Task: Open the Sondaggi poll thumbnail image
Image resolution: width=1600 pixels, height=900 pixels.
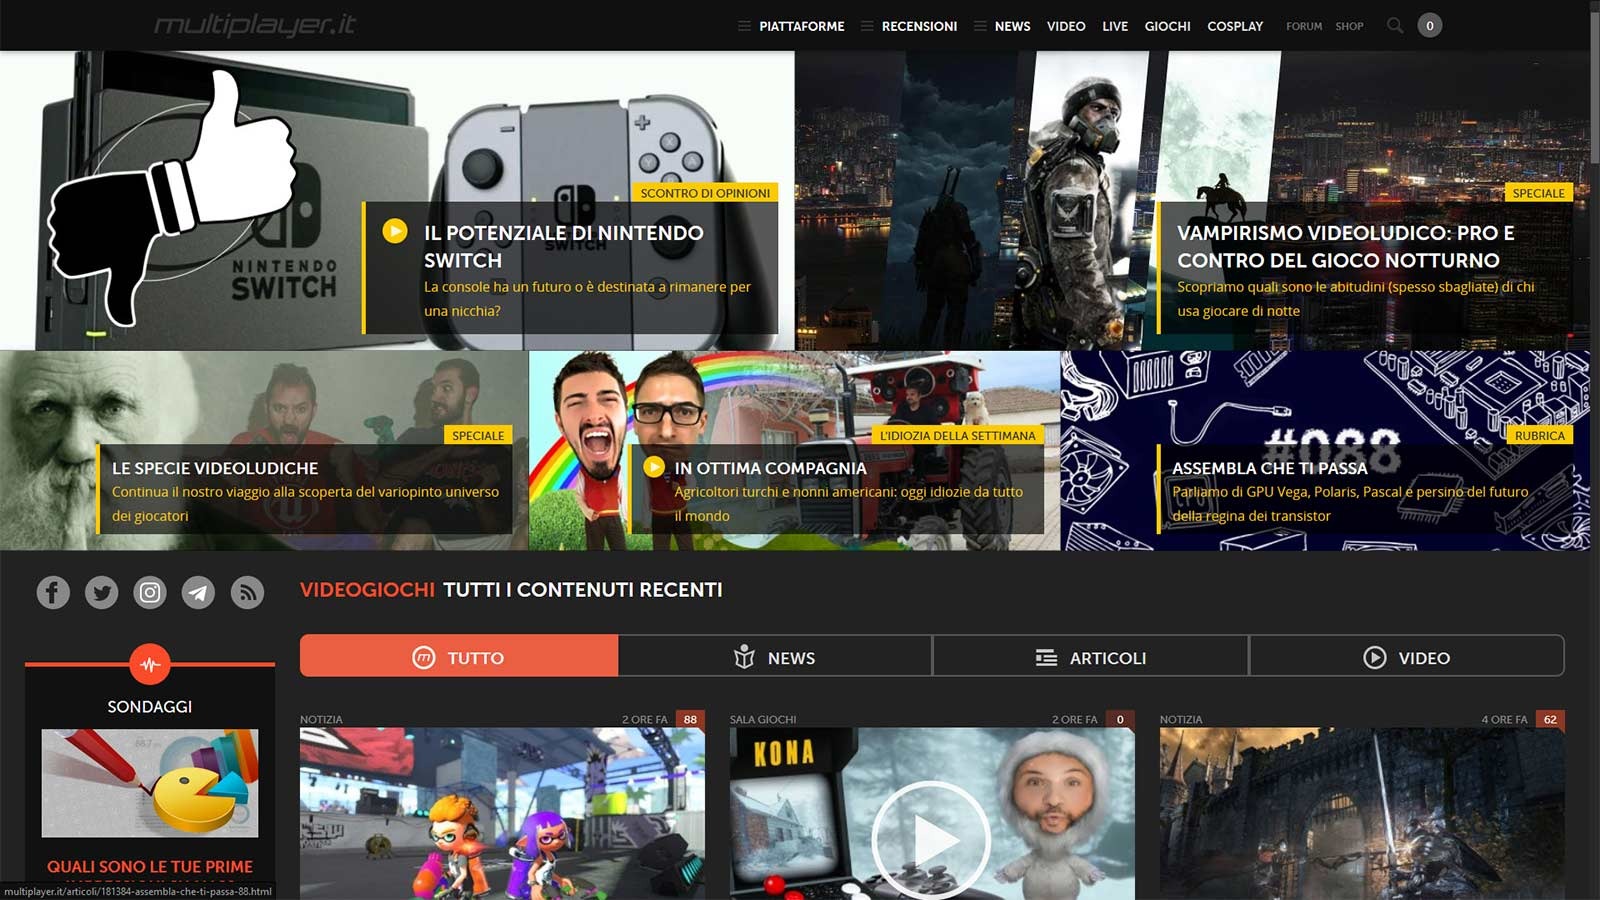Action: (150, 783)
